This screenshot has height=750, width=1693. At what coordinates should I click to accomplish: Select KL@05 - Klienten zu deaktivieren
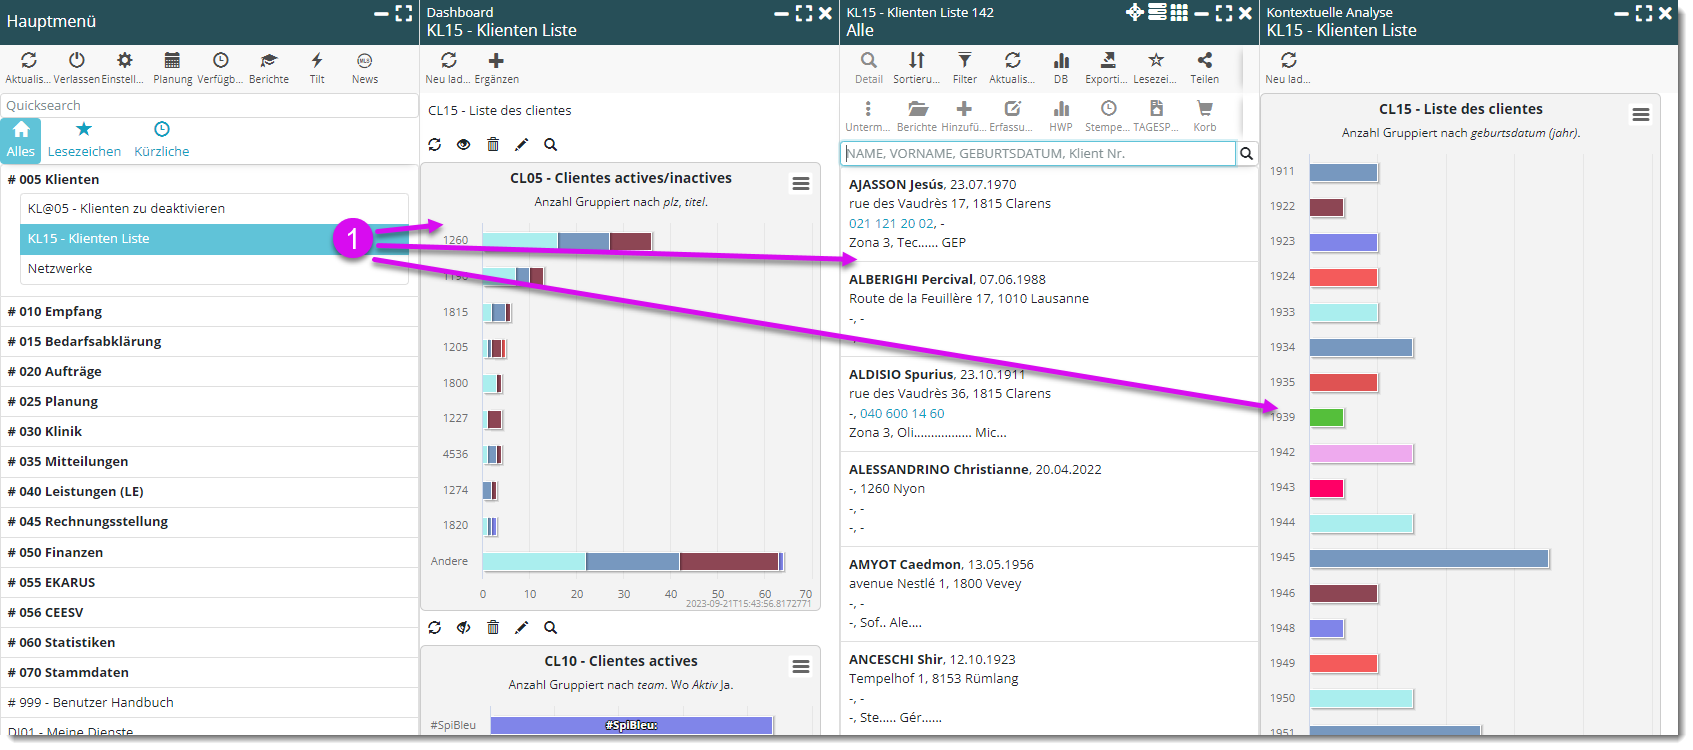126,209
